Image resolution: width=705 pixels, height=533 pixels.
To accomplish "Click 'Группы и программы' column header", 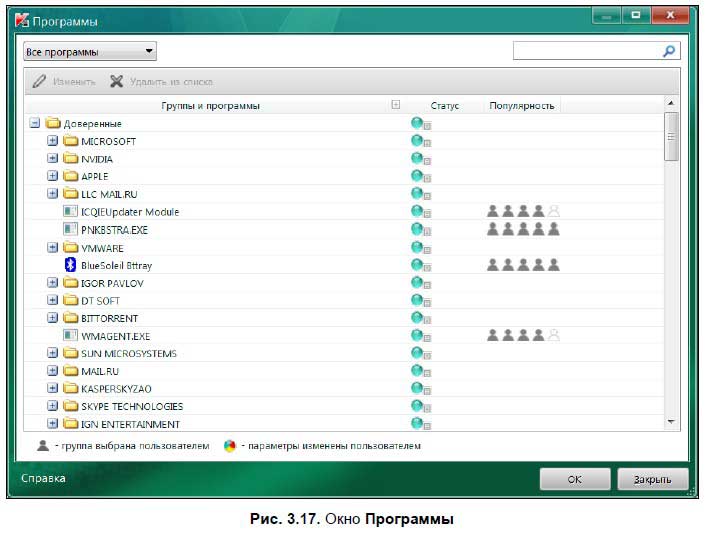I will pos(210,106).
